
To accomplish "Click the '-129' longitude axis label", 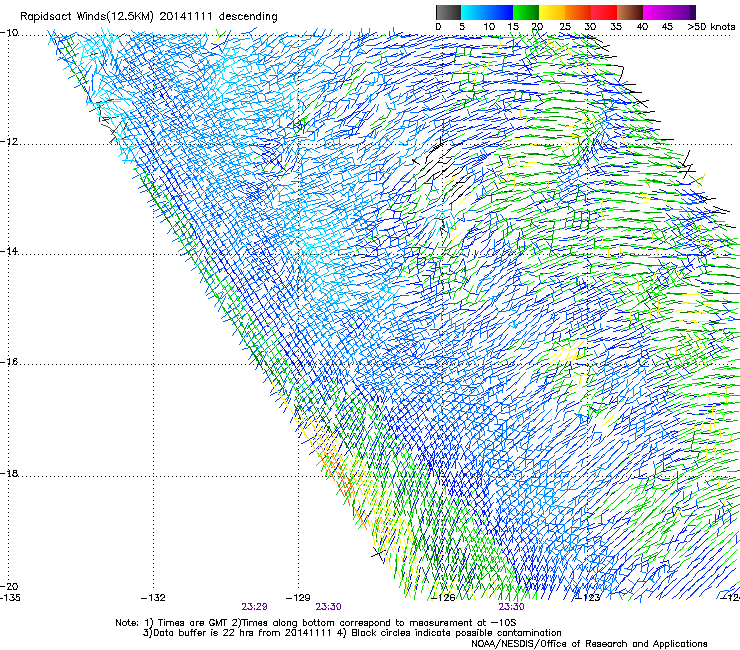I will click(x=298, y=598).
